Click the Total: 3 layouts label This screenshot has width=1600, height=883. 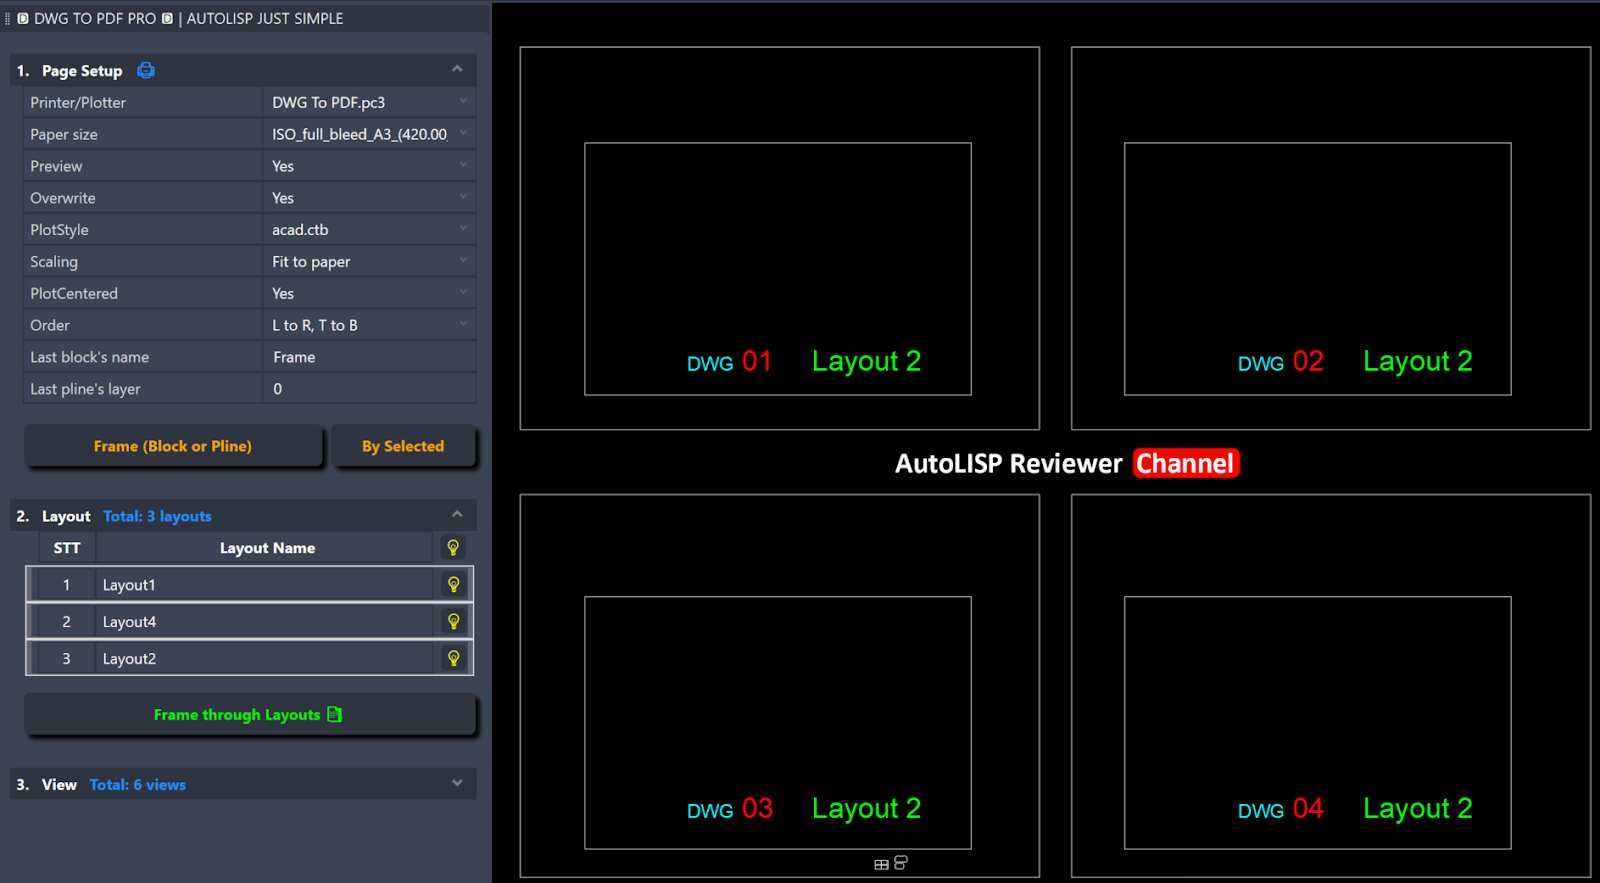157,516
